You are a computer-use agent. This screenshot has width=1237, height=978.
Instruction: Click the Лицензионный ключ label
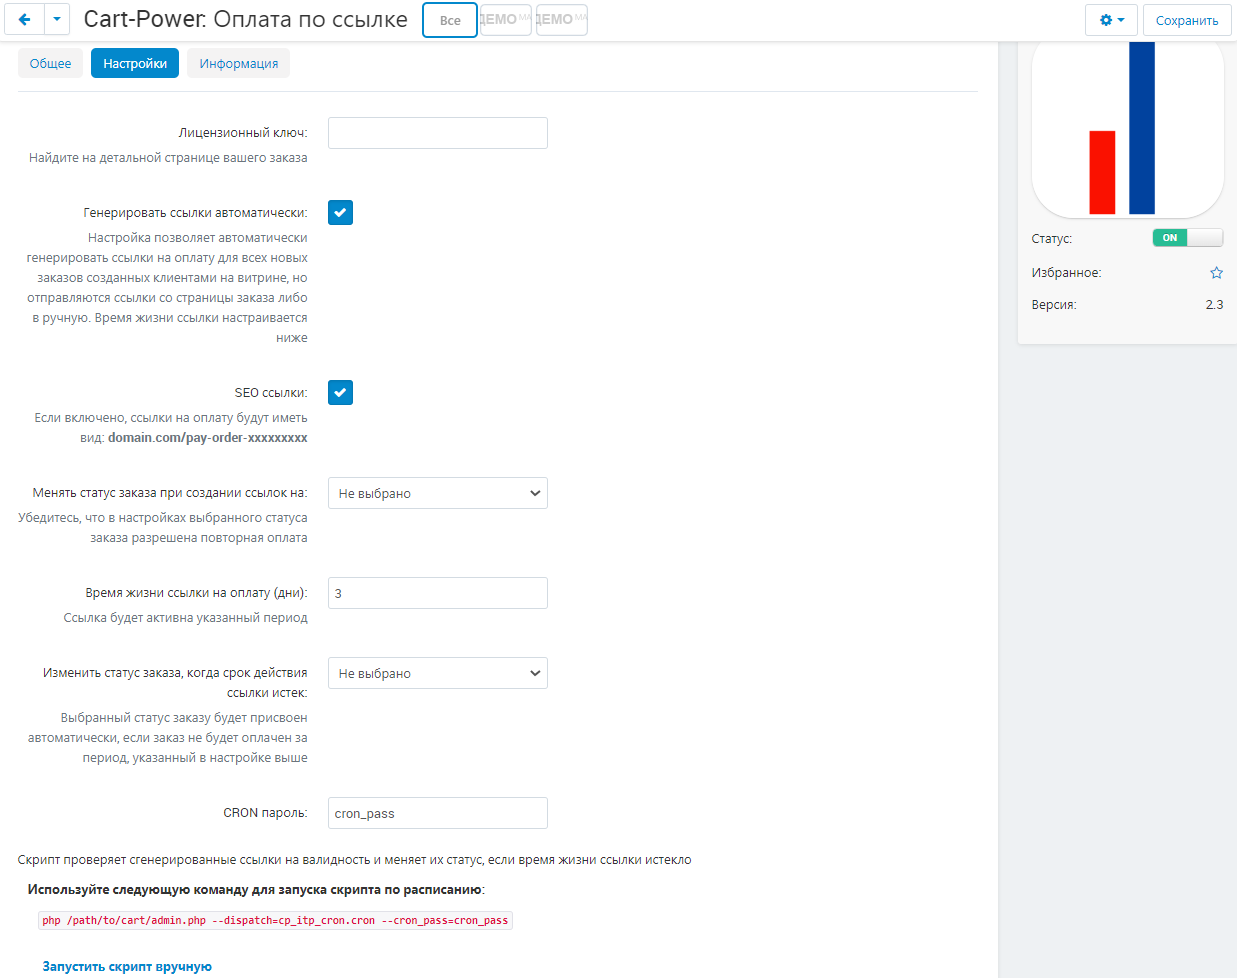click(x=243, y=133)
